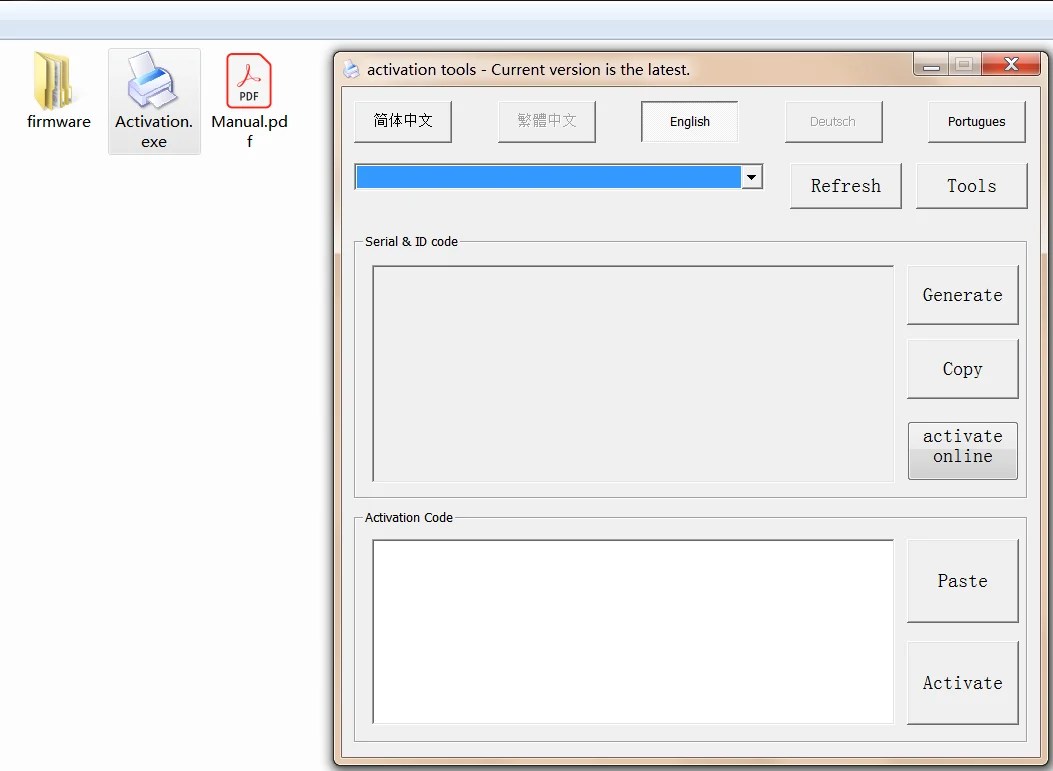The width and height of the screenshot is (1053, 771).
Task: Switch language to 简体中文
Action: pyautogui.click(x=403, y=122)
